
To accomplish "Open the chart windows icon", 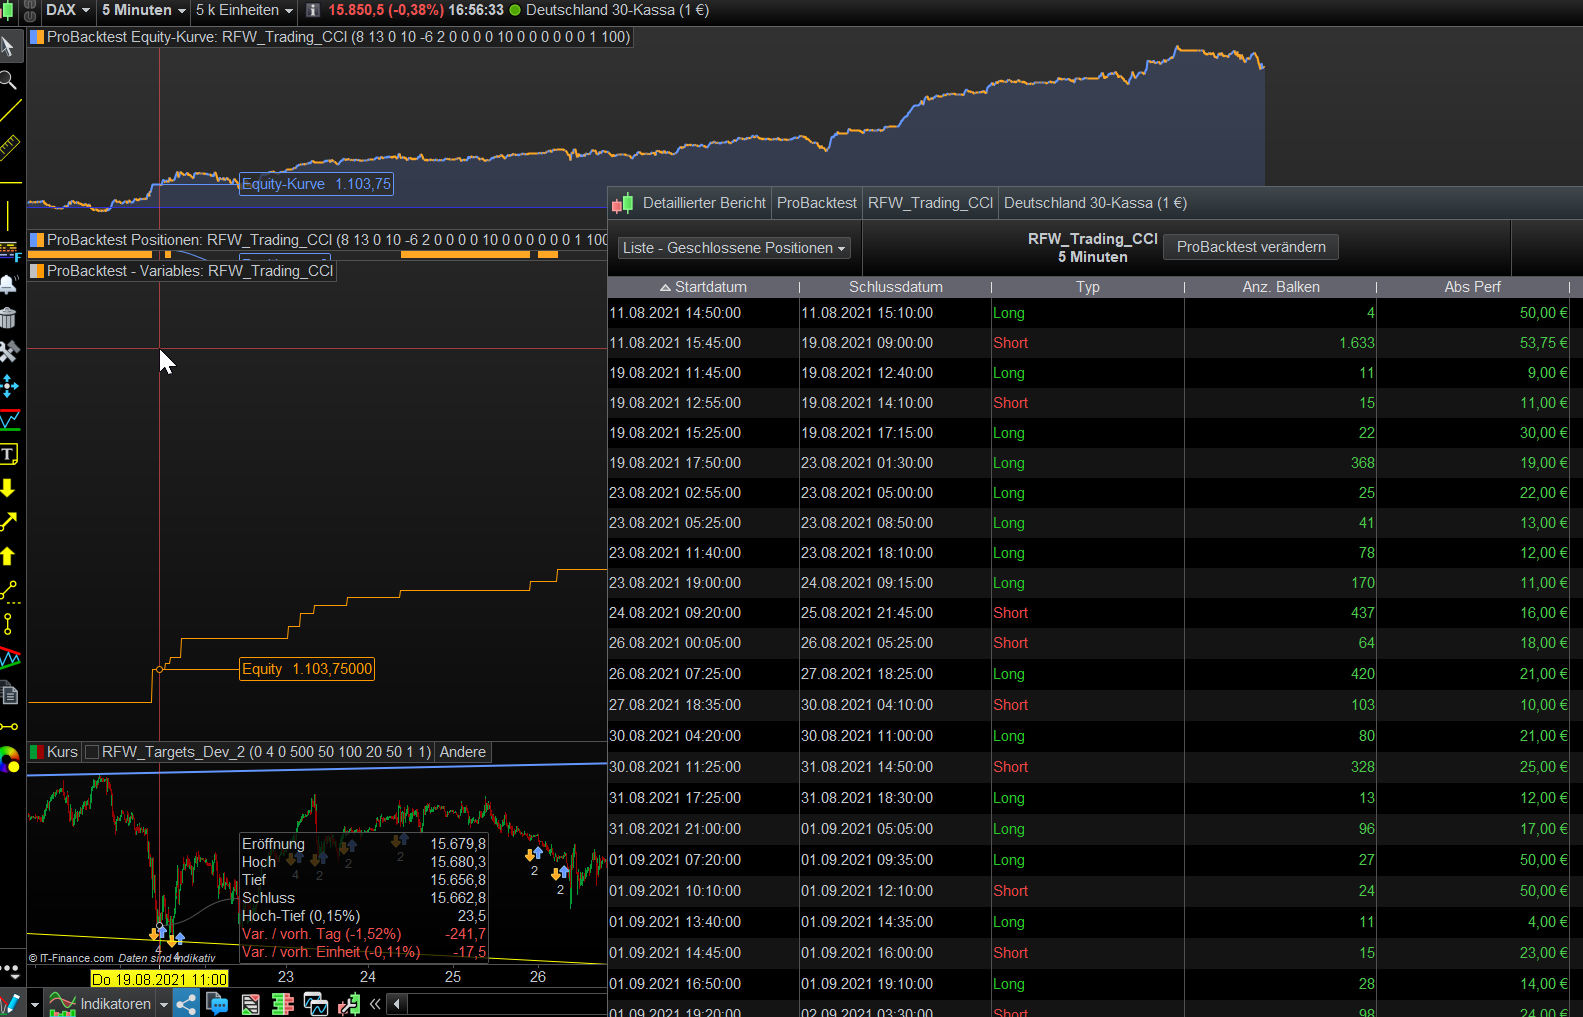I will coord(316,1004).
